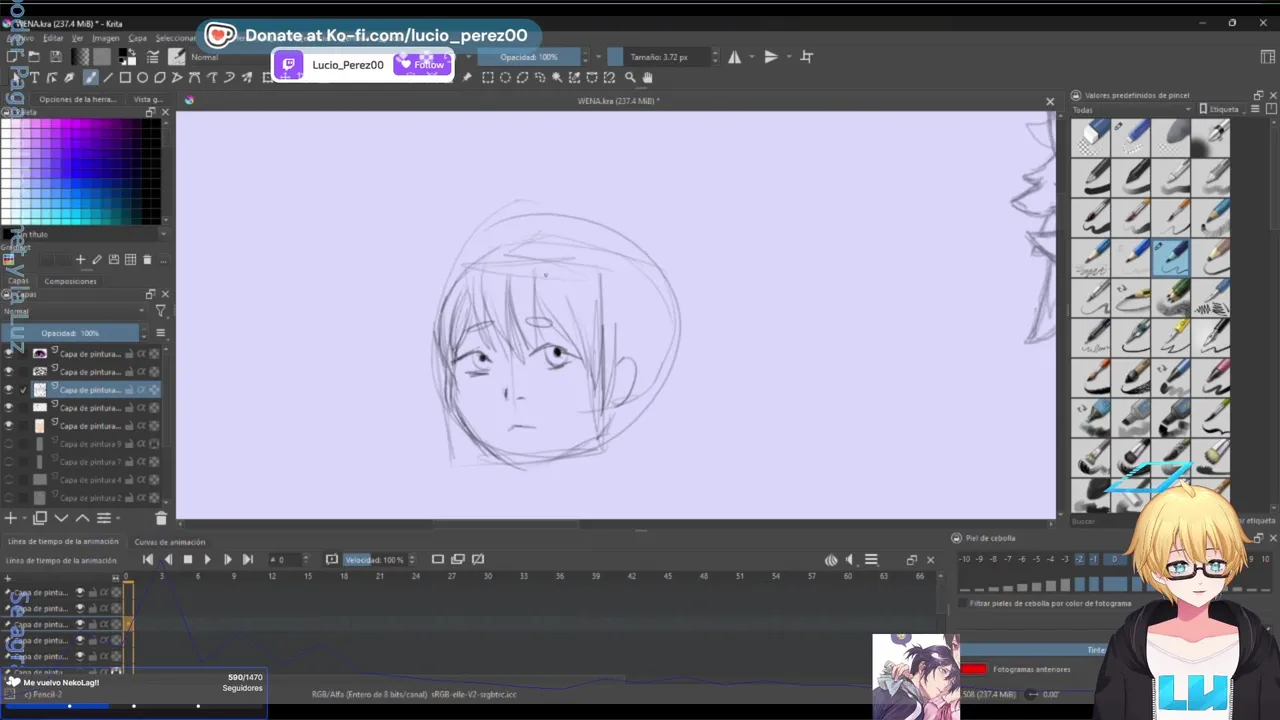Select the Pan hand tool

coord(647,77)
